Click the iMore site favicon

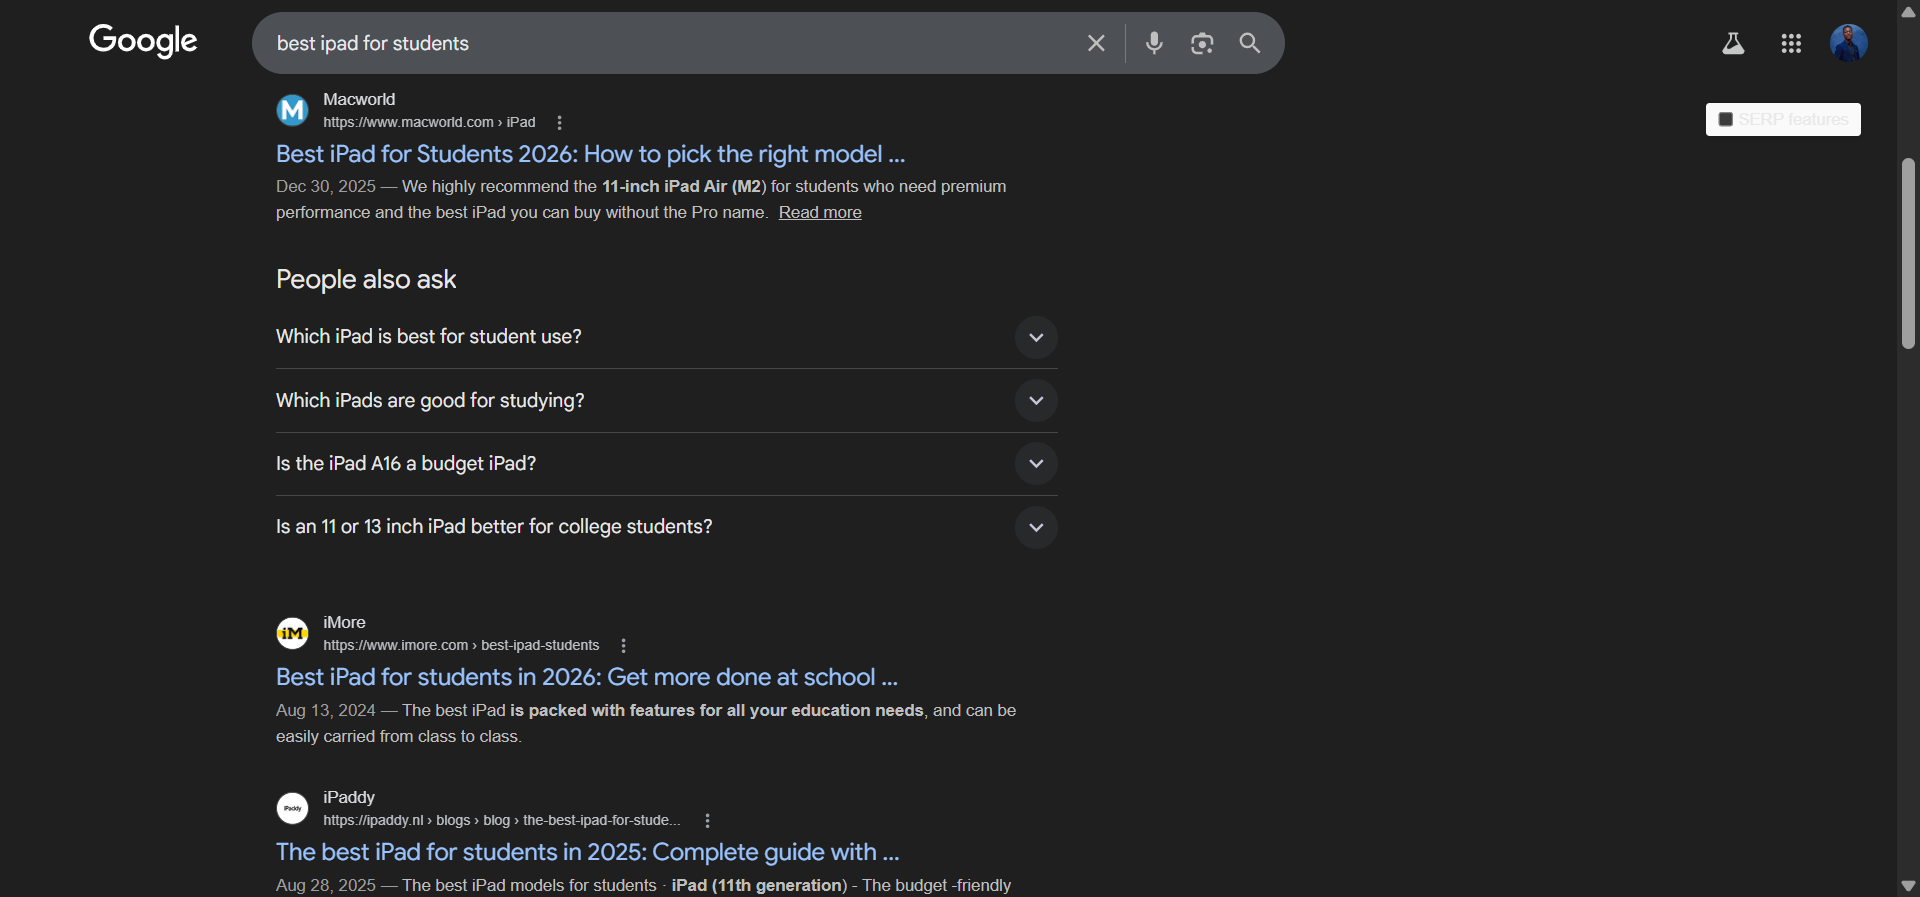(292, 633)
